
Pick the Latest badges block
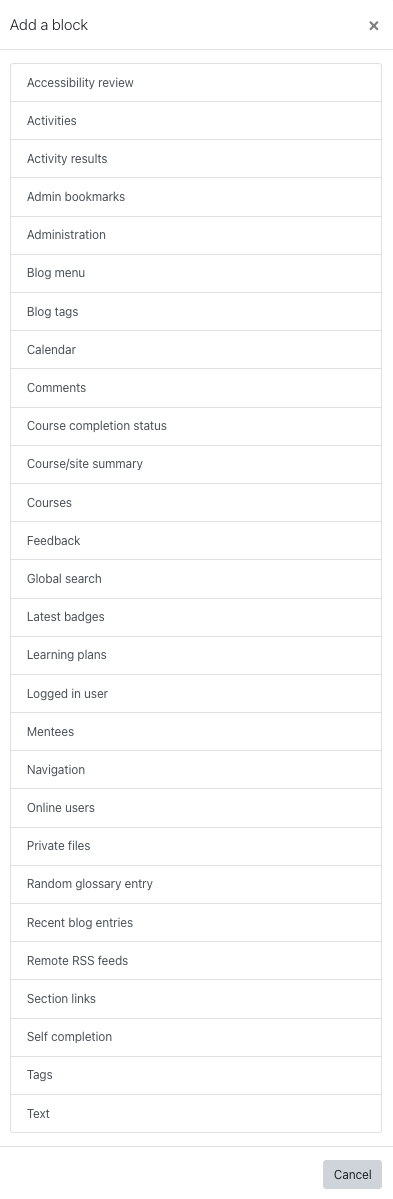pos(196,617)
